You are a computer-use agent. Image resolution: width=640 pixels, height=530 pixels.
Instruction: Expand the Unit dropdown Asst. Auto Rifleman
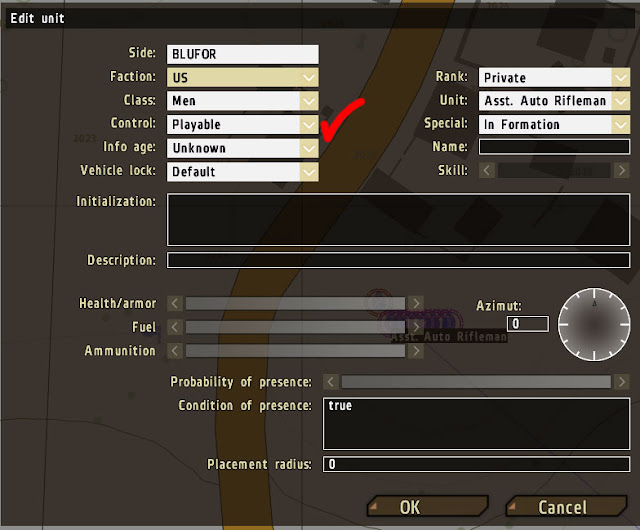554,101
